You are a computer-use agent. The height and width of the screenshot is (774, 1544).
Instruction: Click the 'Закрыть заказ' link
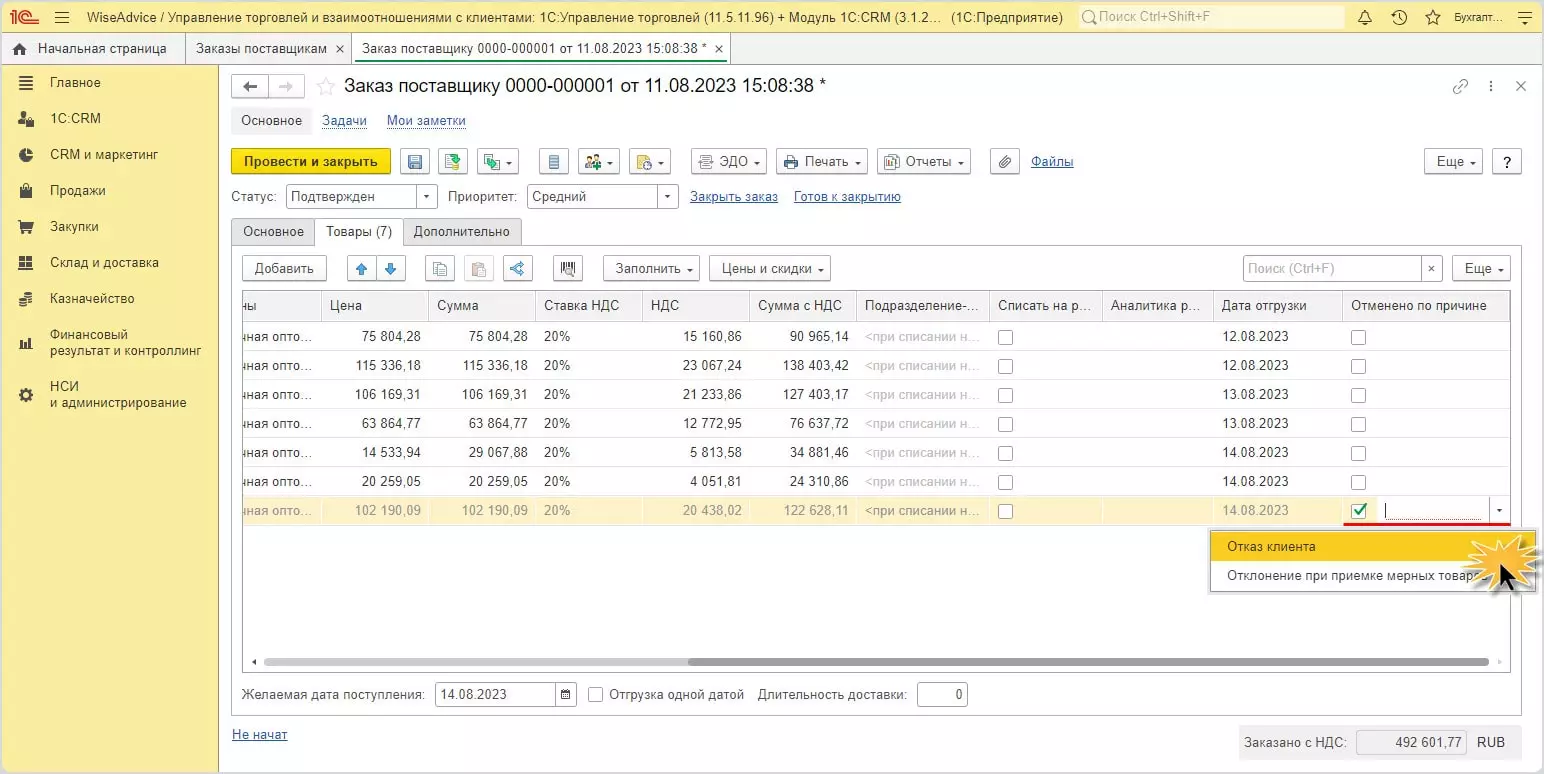[x=733, y=197]
